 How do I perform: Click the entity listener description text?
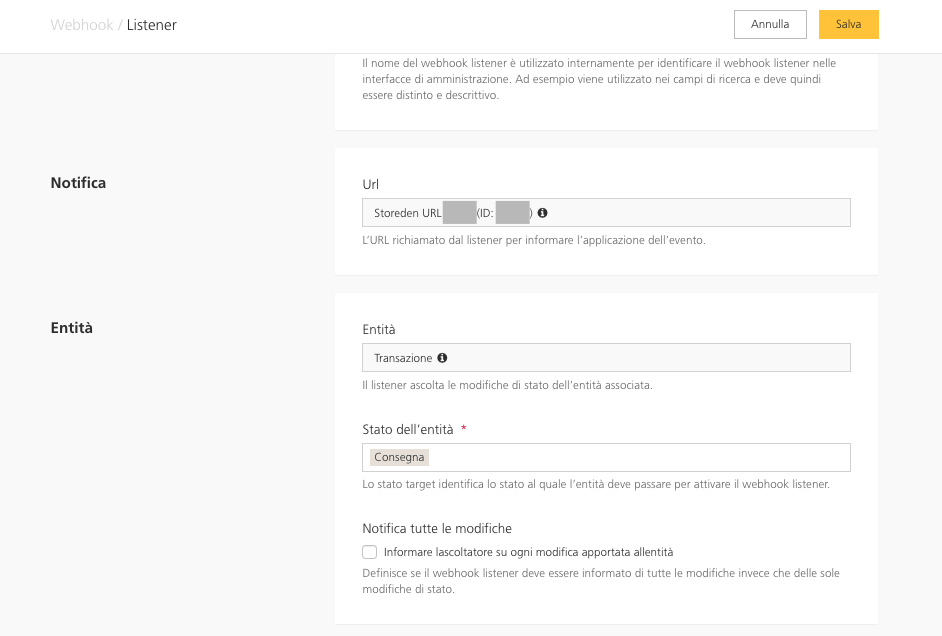[507, 385]
